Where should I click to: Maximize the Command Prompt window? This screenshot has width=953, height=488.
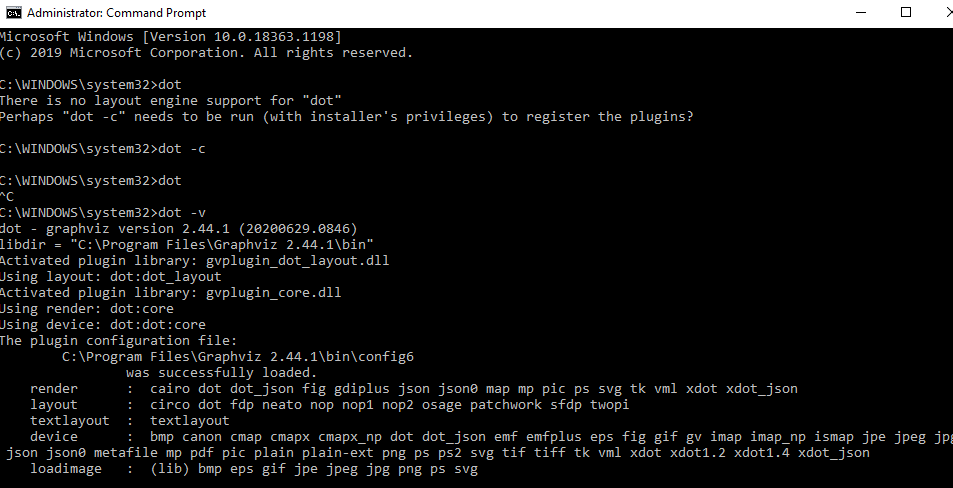pos(906,12)
